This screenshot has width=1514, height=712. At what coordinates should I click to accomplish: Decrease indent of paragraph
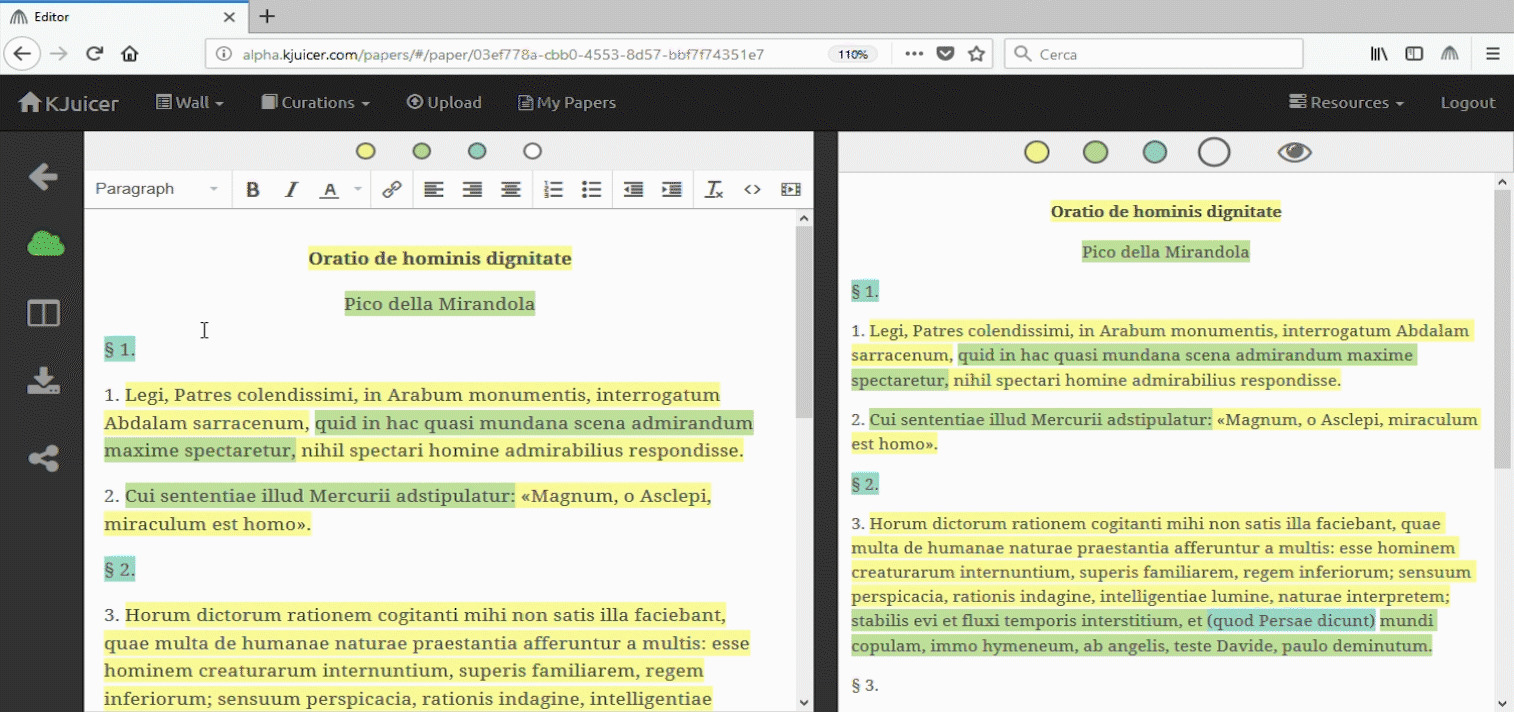633,189
